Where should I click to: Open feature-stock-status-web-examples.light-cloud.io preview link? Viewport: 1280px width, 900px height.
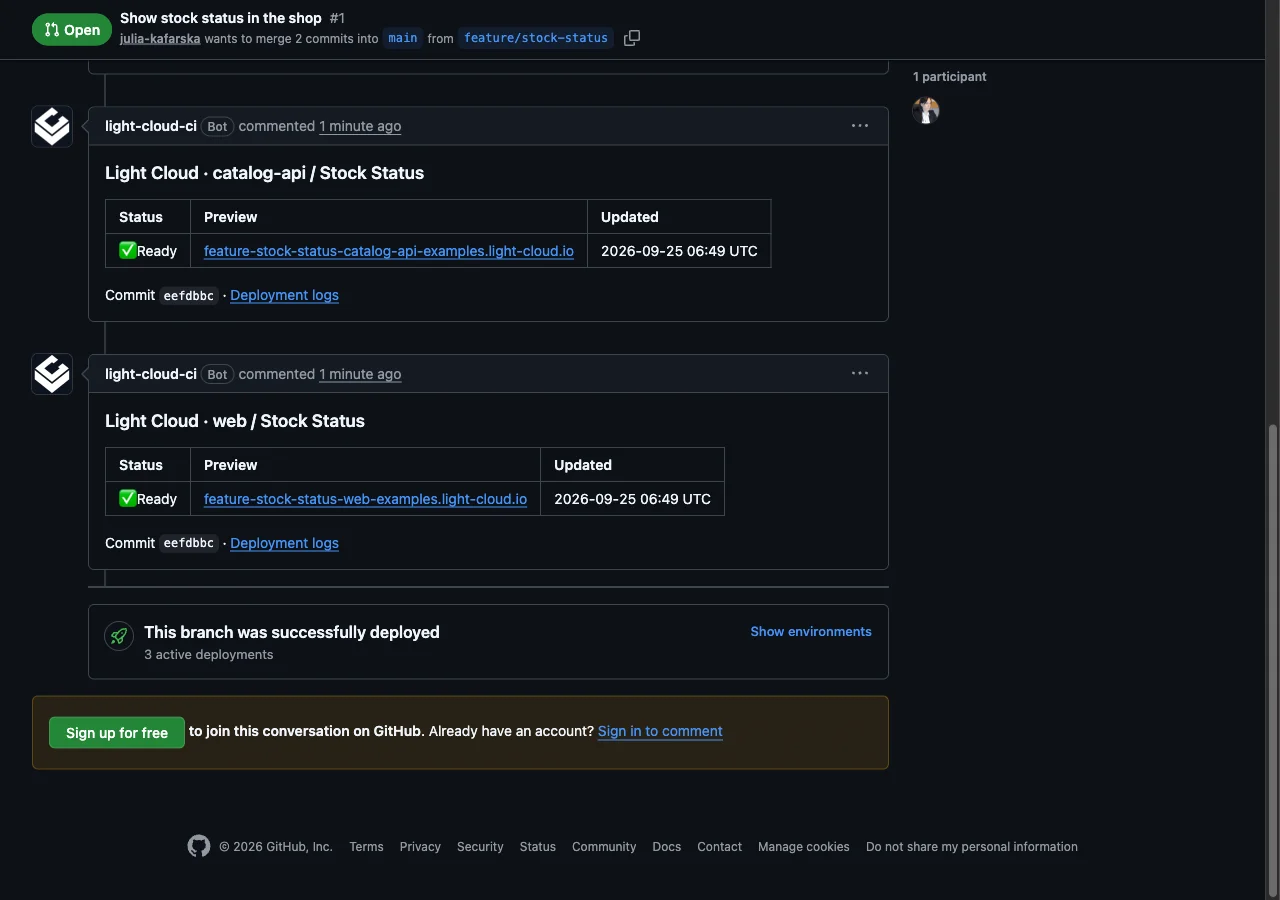[x=365, y=499]
